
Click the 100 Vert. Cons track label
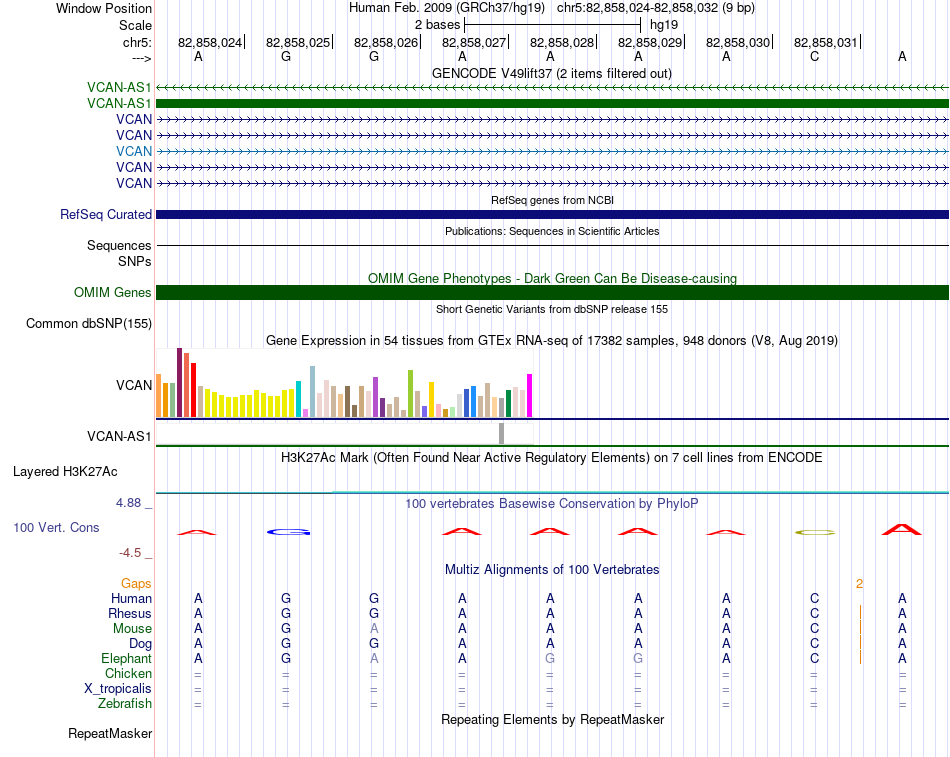coord(56,526)
